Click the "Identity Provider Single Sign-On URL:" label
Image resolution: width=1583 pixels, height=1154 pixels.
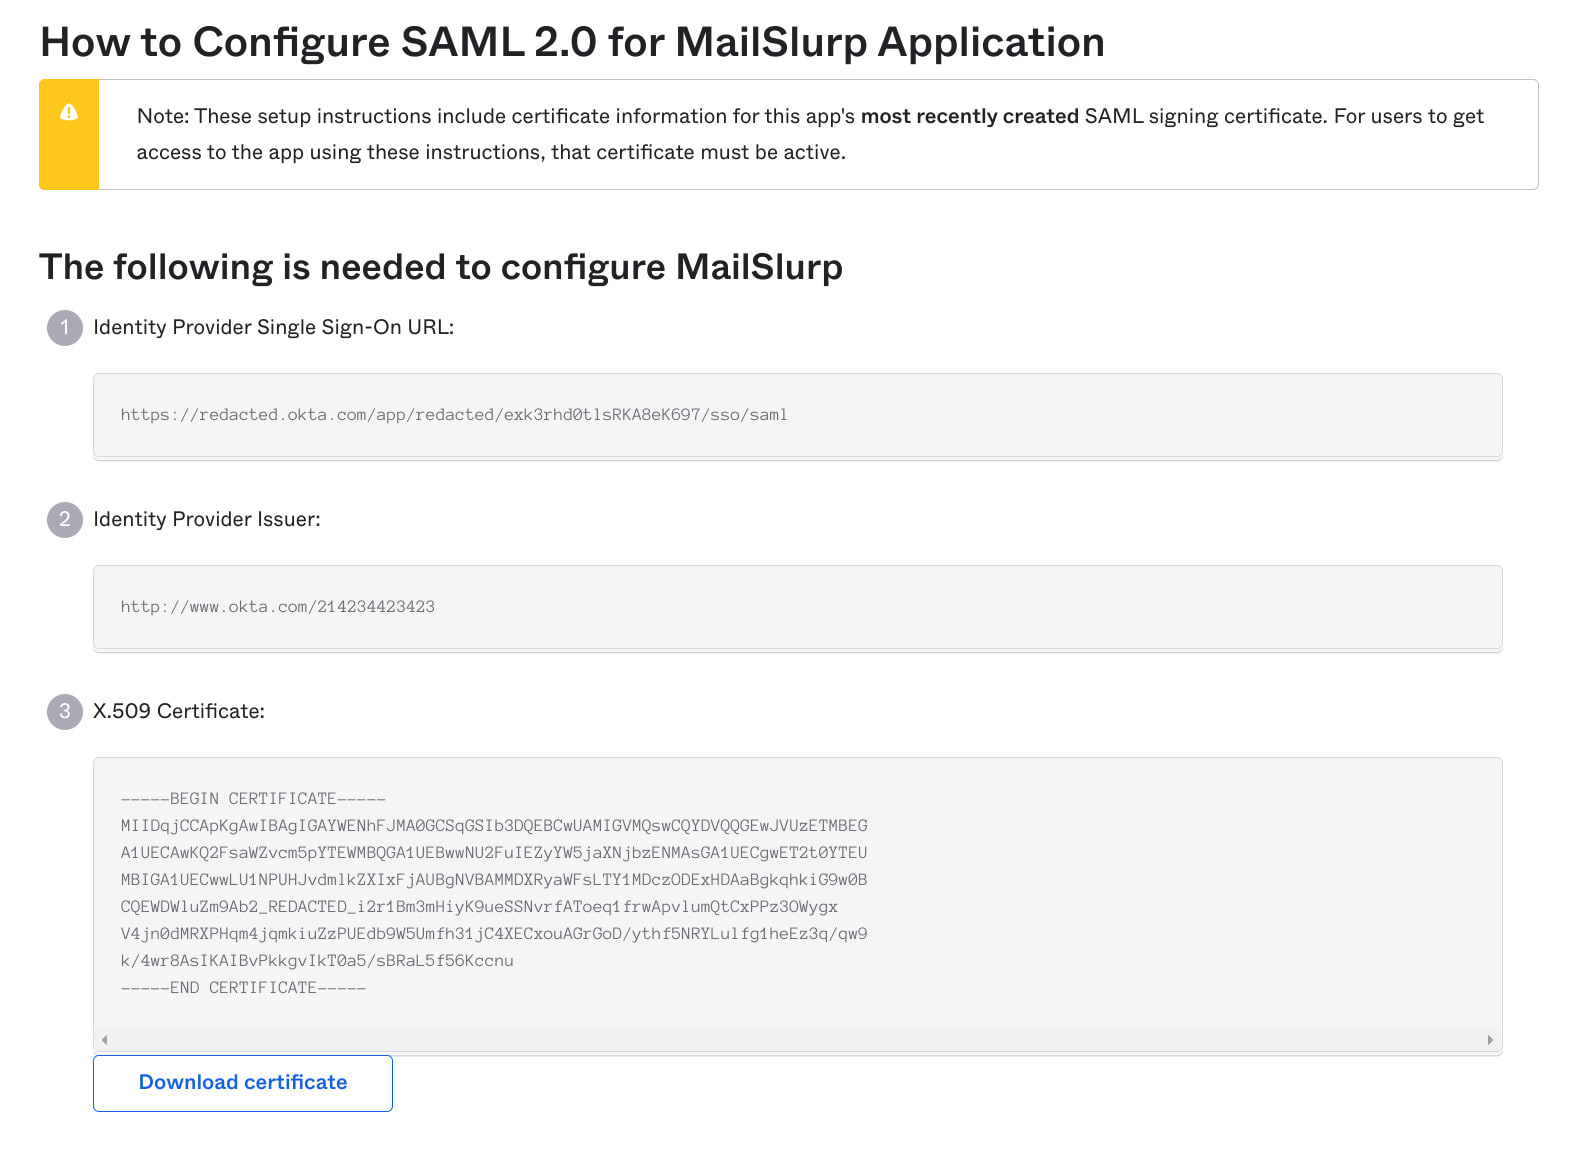point(273,327)
